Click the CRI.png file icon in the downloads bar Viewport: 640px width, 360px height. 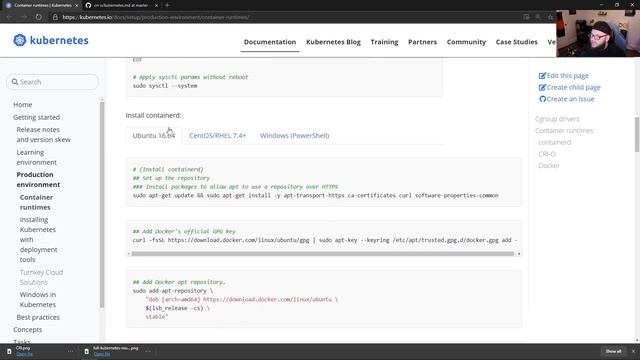click(9, 351)
